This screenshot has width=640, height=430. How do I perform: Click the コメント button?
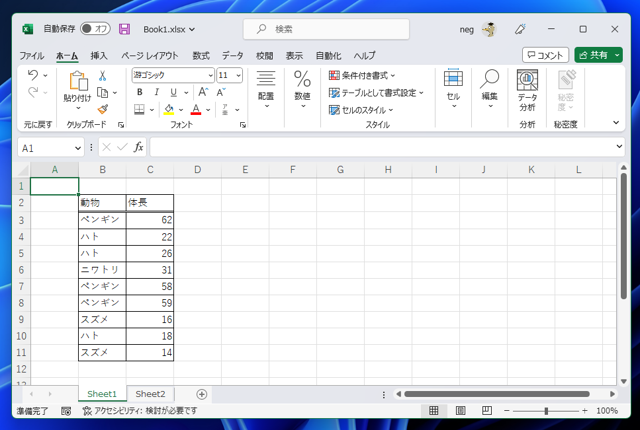click(545, 55)
